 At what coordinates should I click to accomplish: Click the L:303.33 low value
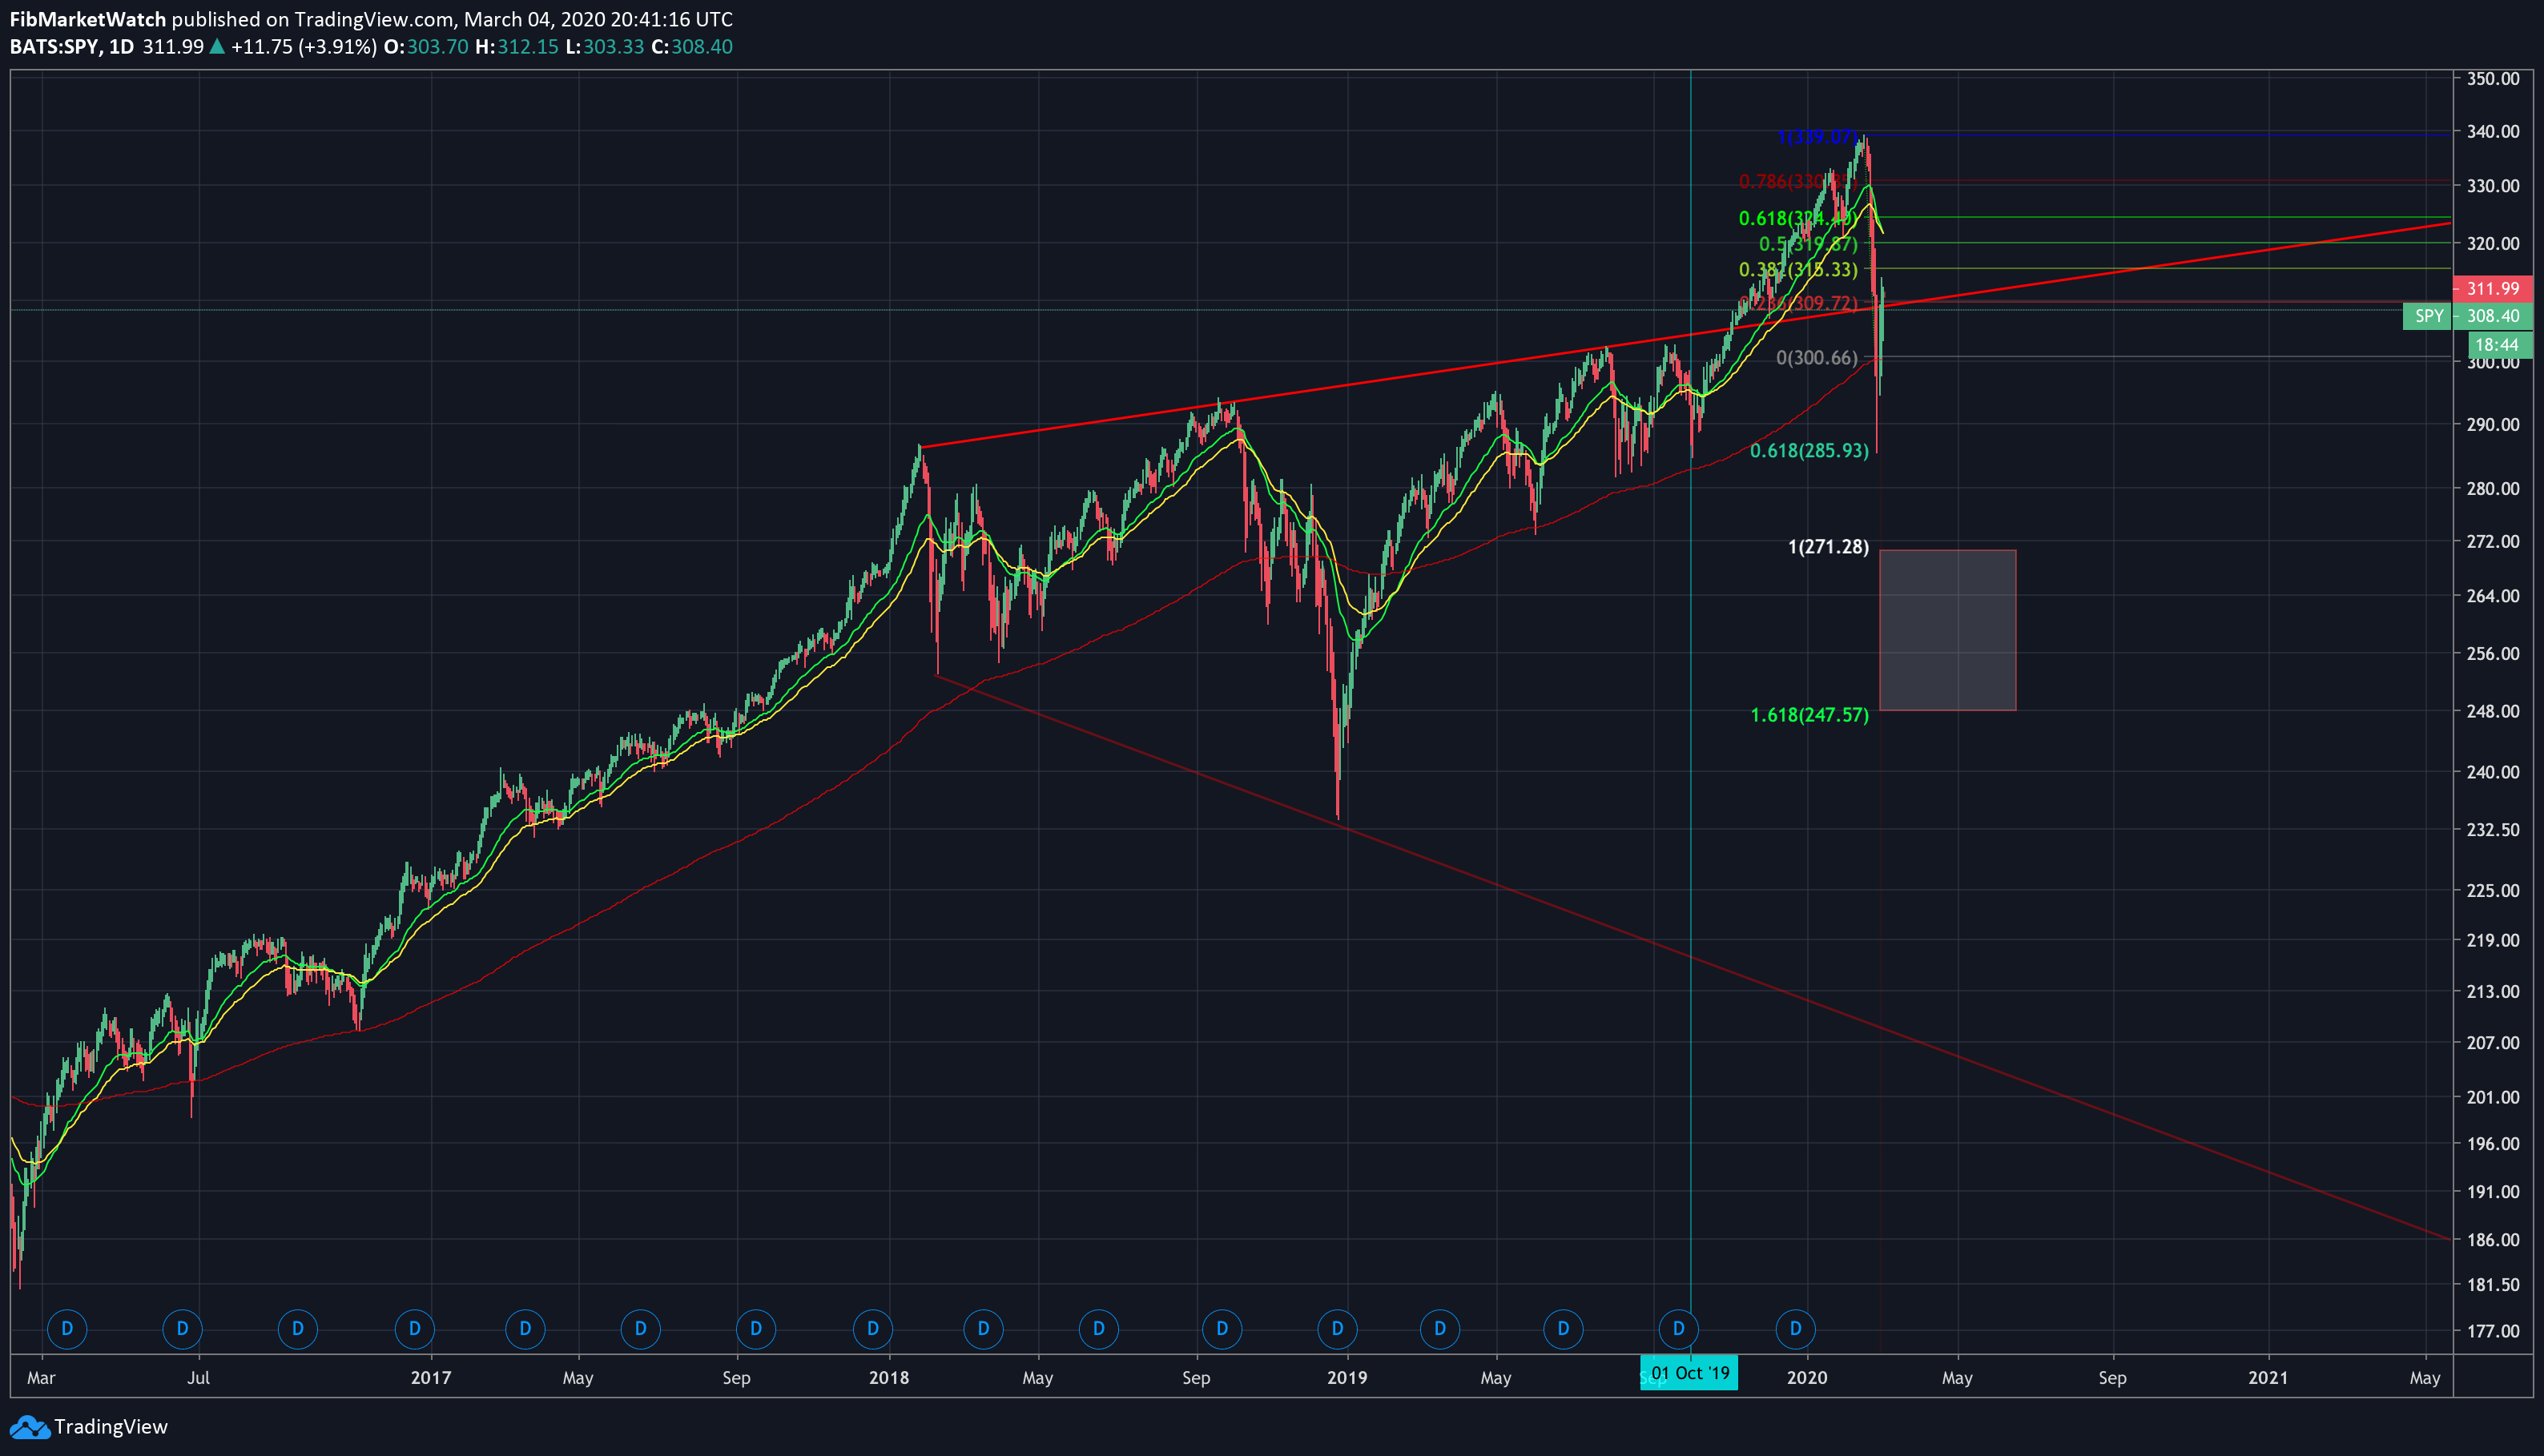coord(604,47)
